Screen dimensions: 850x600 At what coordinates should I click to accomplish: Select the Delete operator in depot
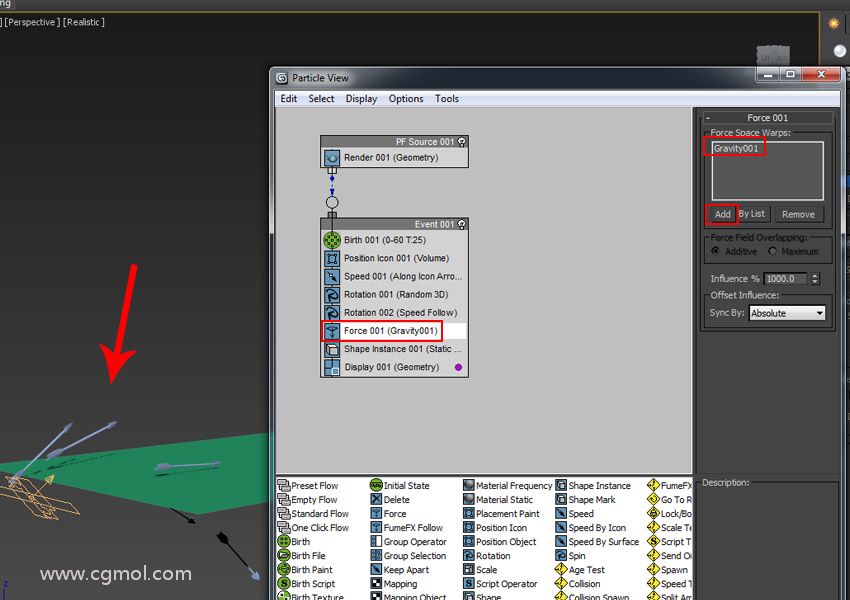click(x=390, y=500)
